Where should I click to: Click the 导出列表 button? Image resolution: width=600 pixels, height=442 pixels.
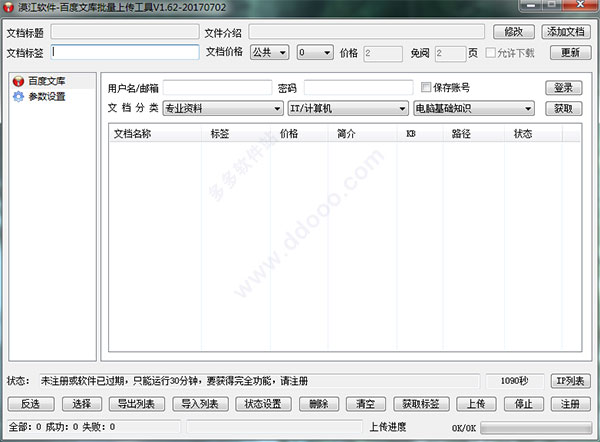[x=137, y=404]
